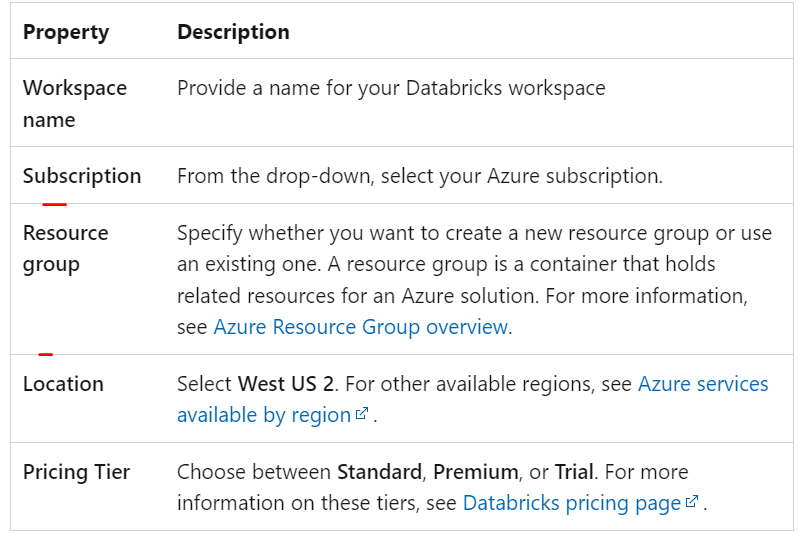799x536 pixels.
Task: Click the Pricing Tier property label
Action: point(76,472)
